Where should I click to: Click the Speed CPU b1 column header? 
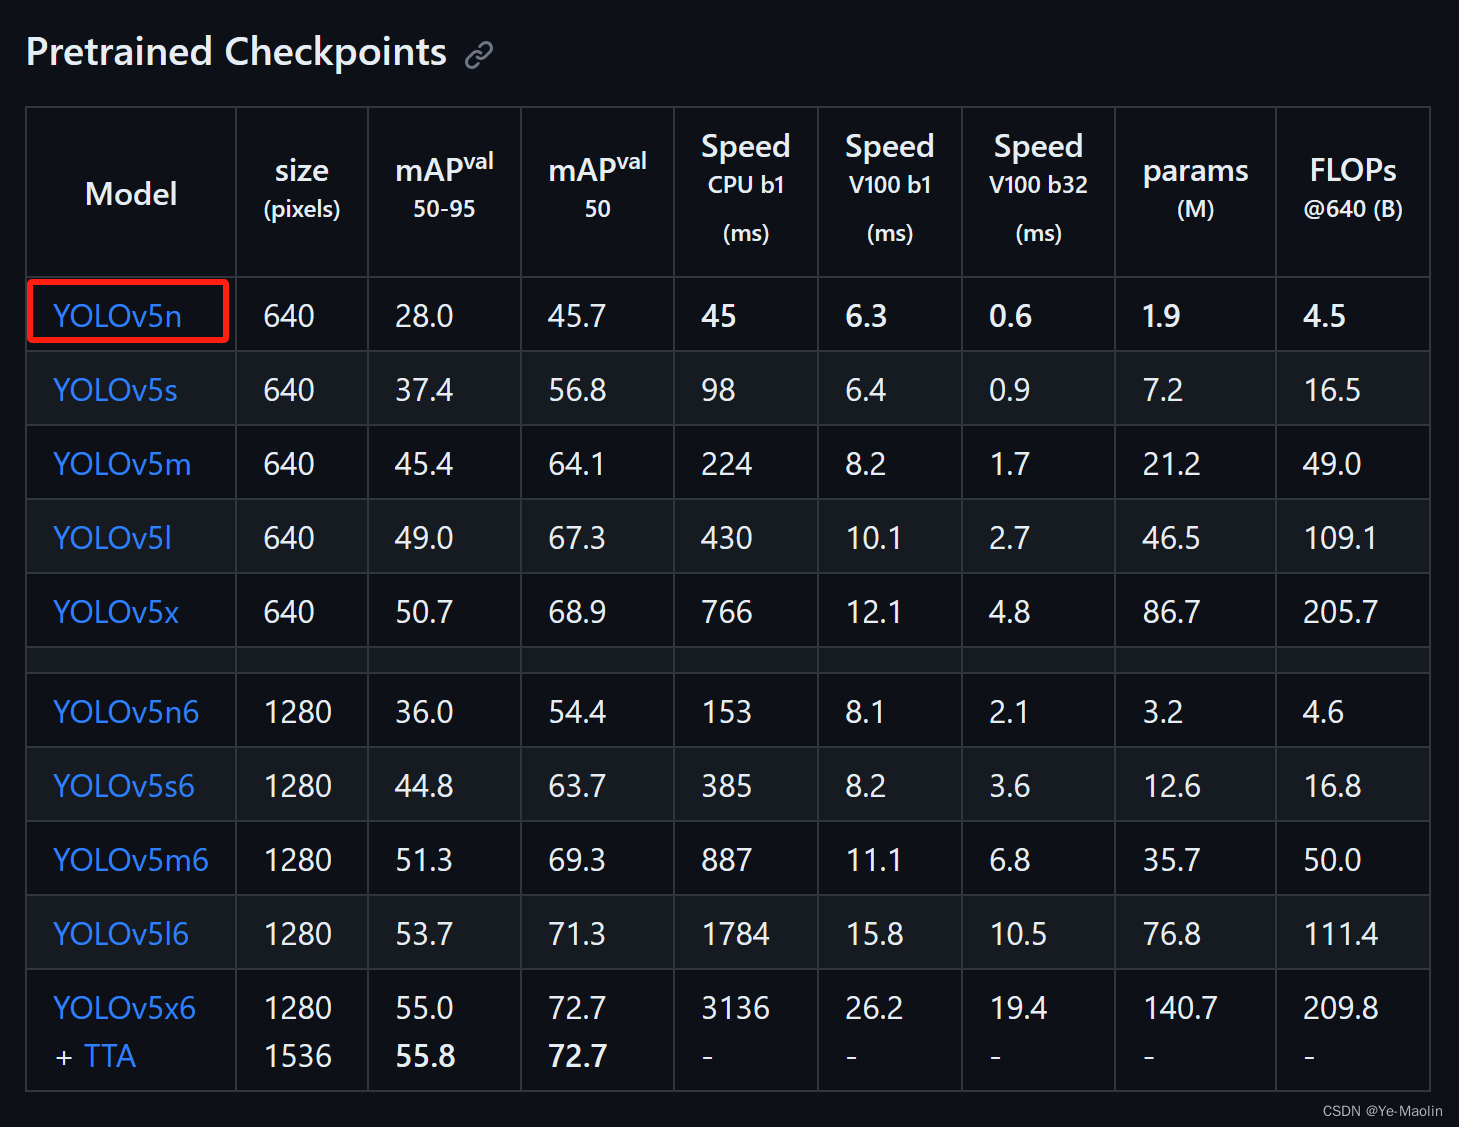(x=746, y=189)
